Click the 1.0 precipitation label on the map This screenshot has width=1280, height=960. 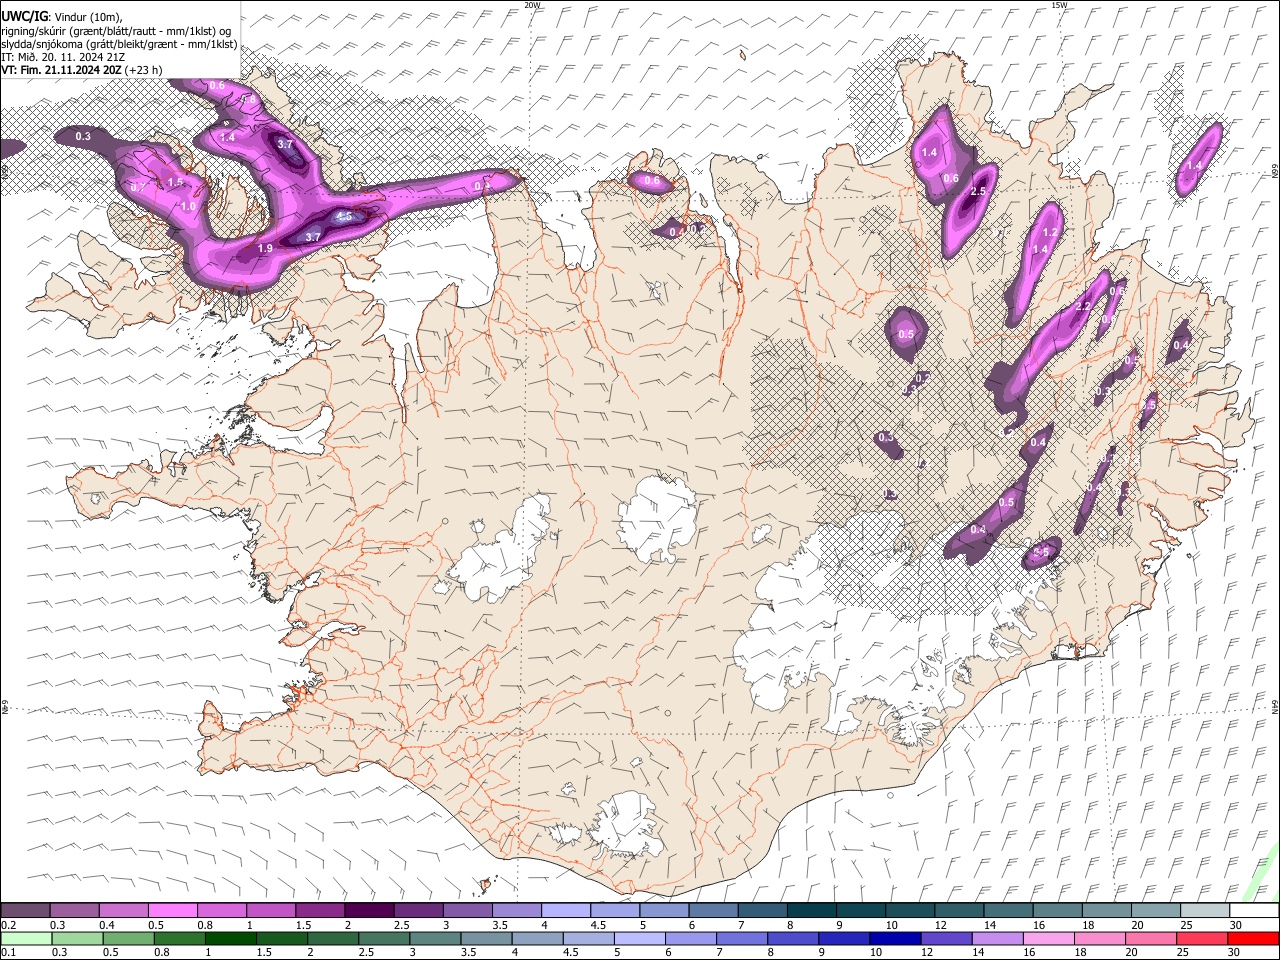point(188,206)
